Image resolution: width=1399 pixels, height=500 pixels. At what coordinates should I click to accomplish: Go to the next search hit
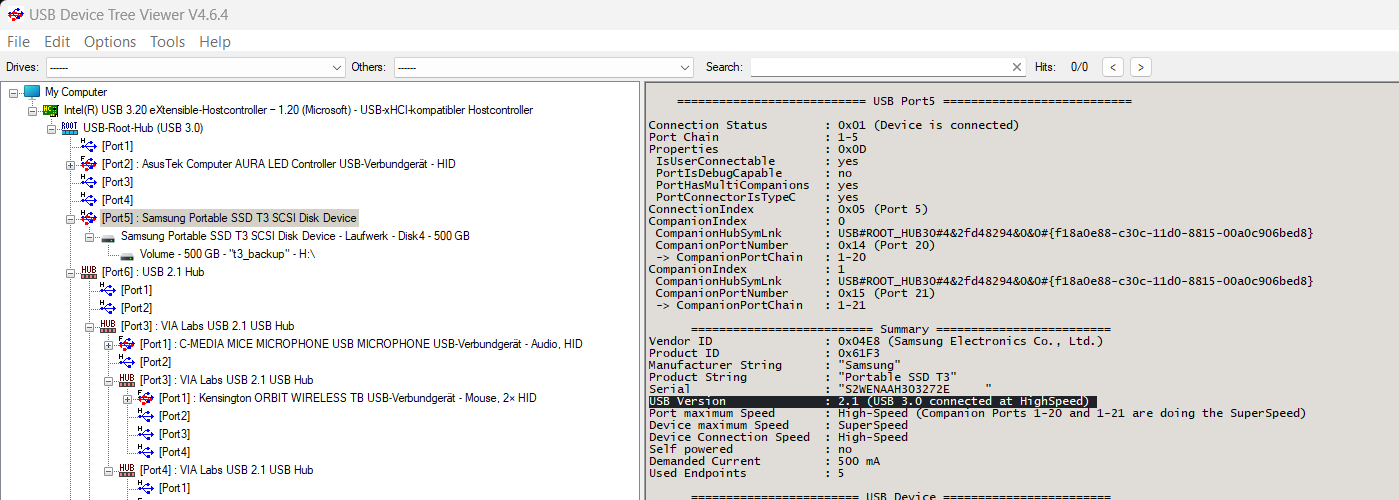1139,67
